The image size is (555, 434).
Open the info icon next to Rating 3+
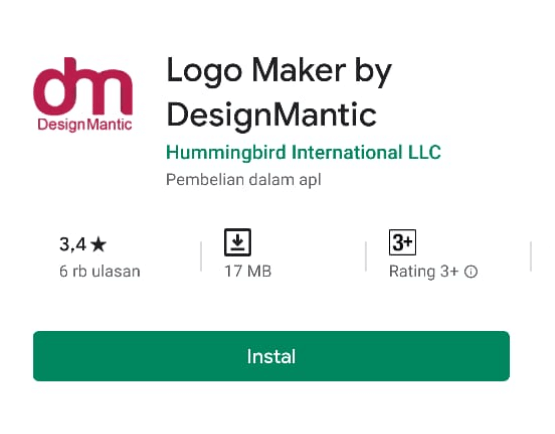point(471,272)
